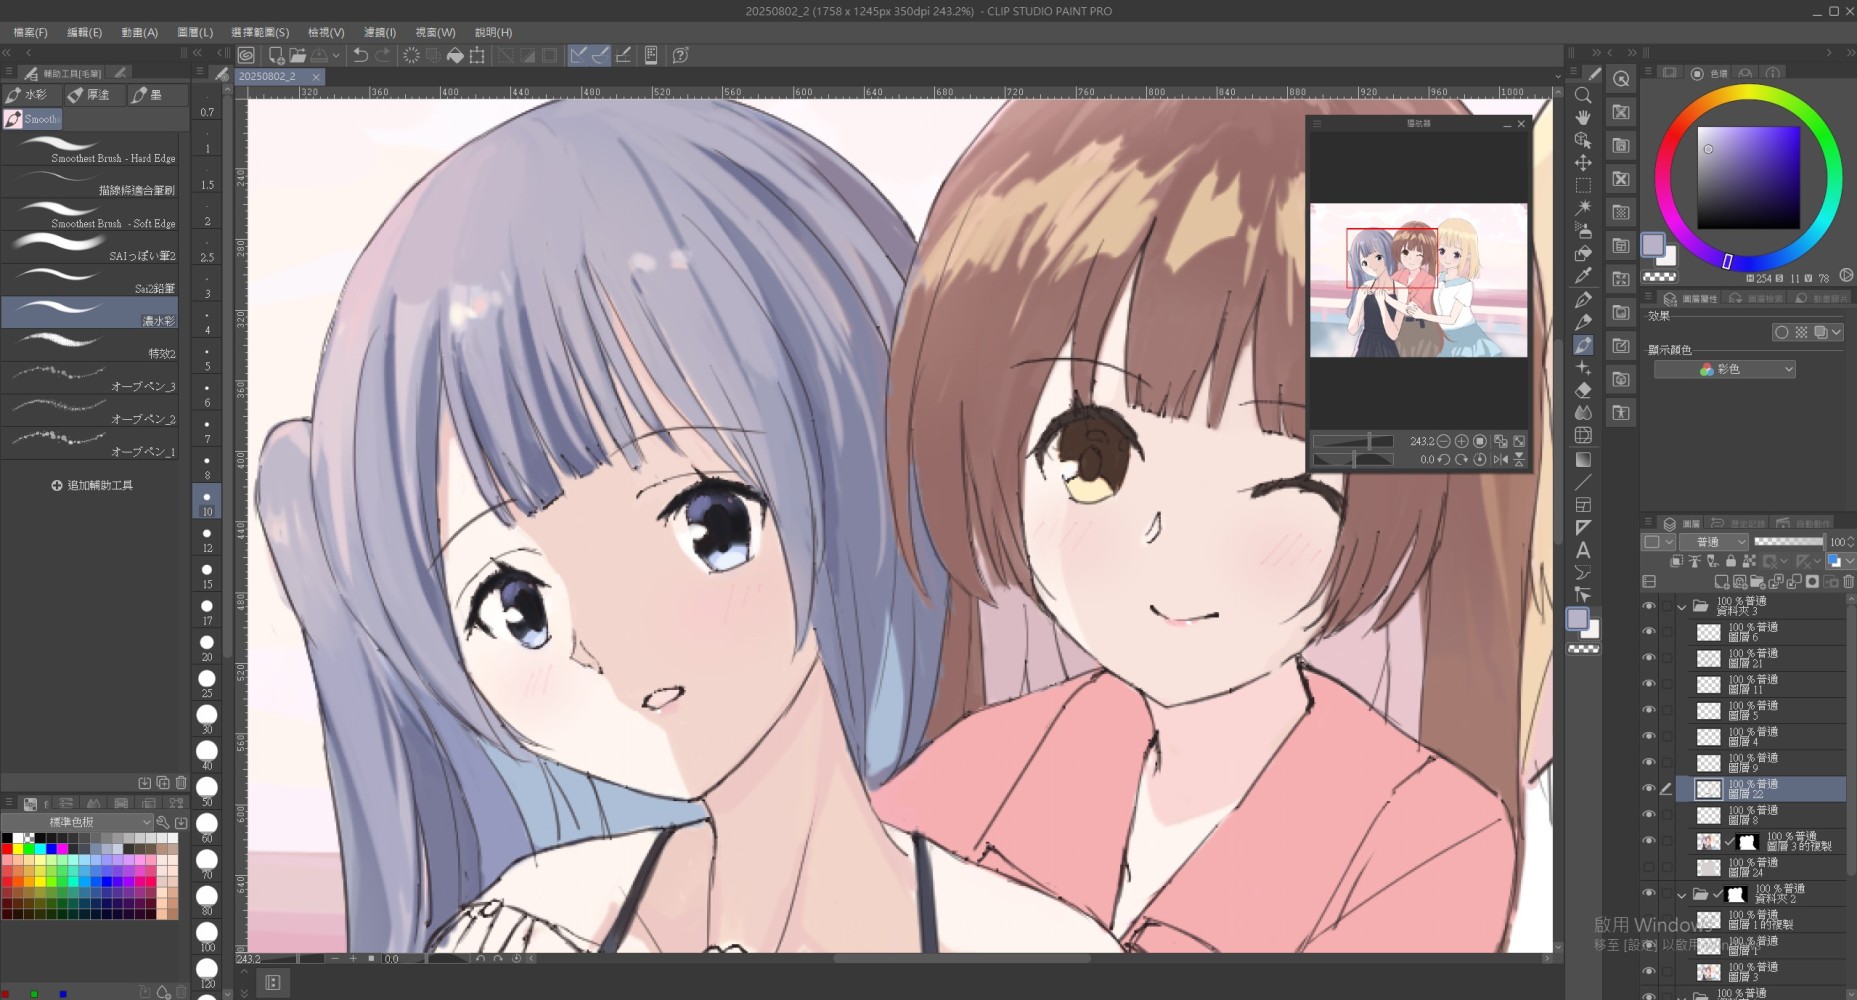Open the 標準色板 color set dropdown
1857x1000 pixels.
(78, 822)
